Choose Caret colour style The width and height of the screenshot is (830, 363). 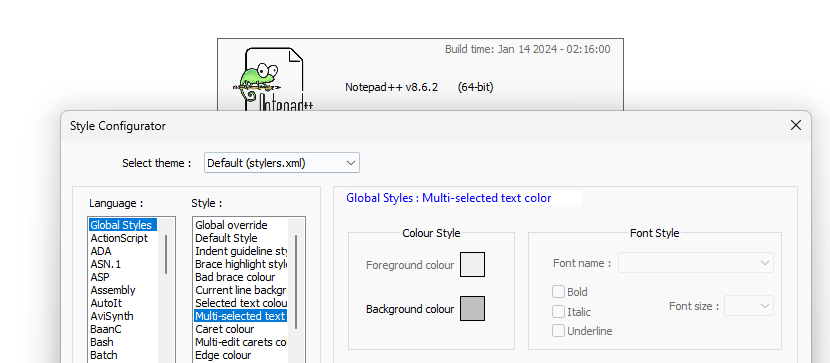pyautogui.click(x=224, y=329)
